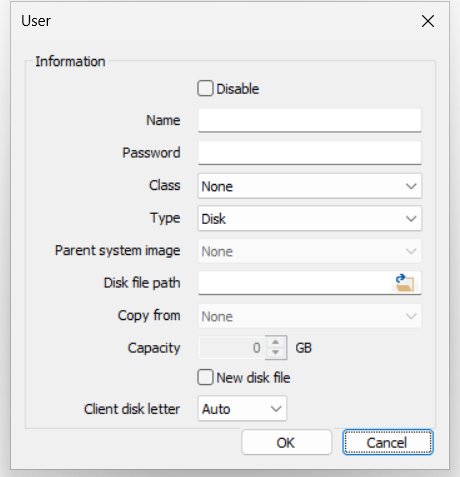Focus the Name text field

(x=310, y=120)
